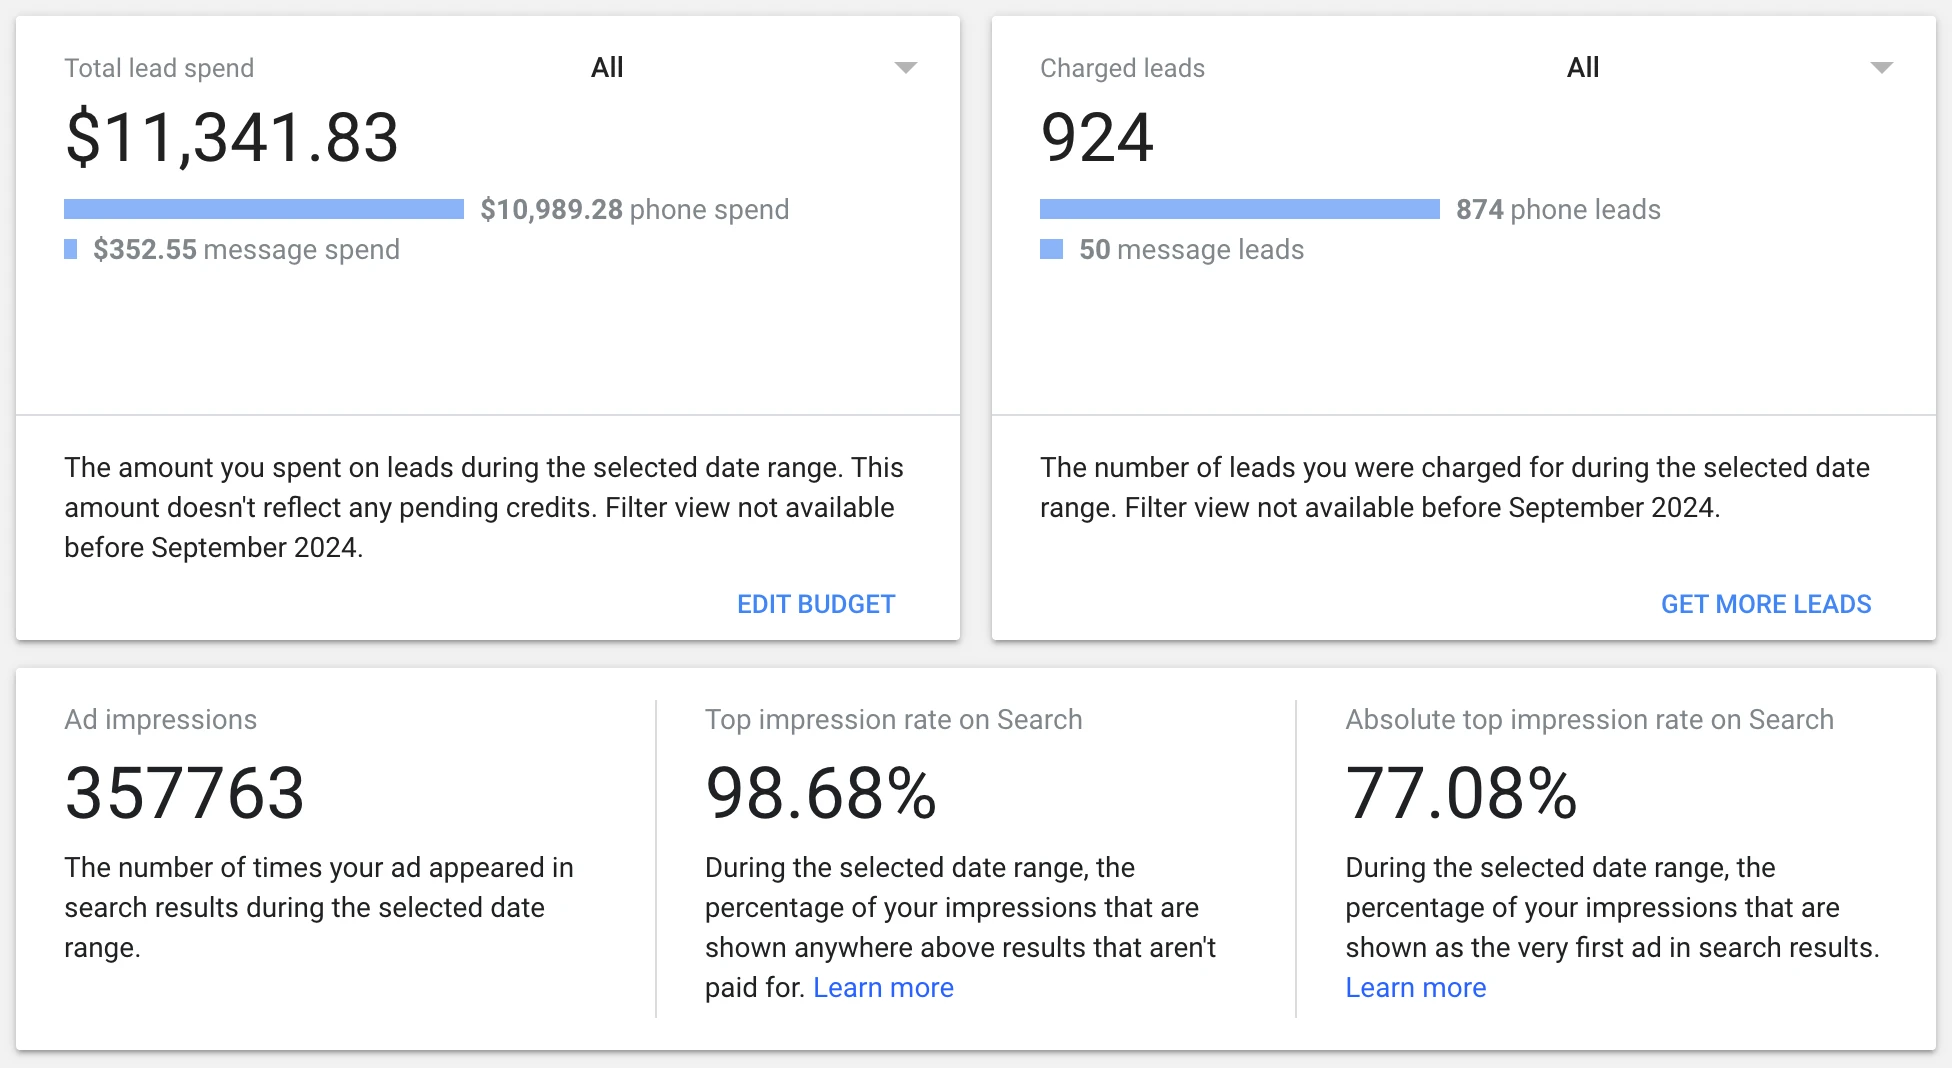1952x1068 pixels.
Task: Click the dropdown arrow in Total lead spend card
Action: (905, 68)
